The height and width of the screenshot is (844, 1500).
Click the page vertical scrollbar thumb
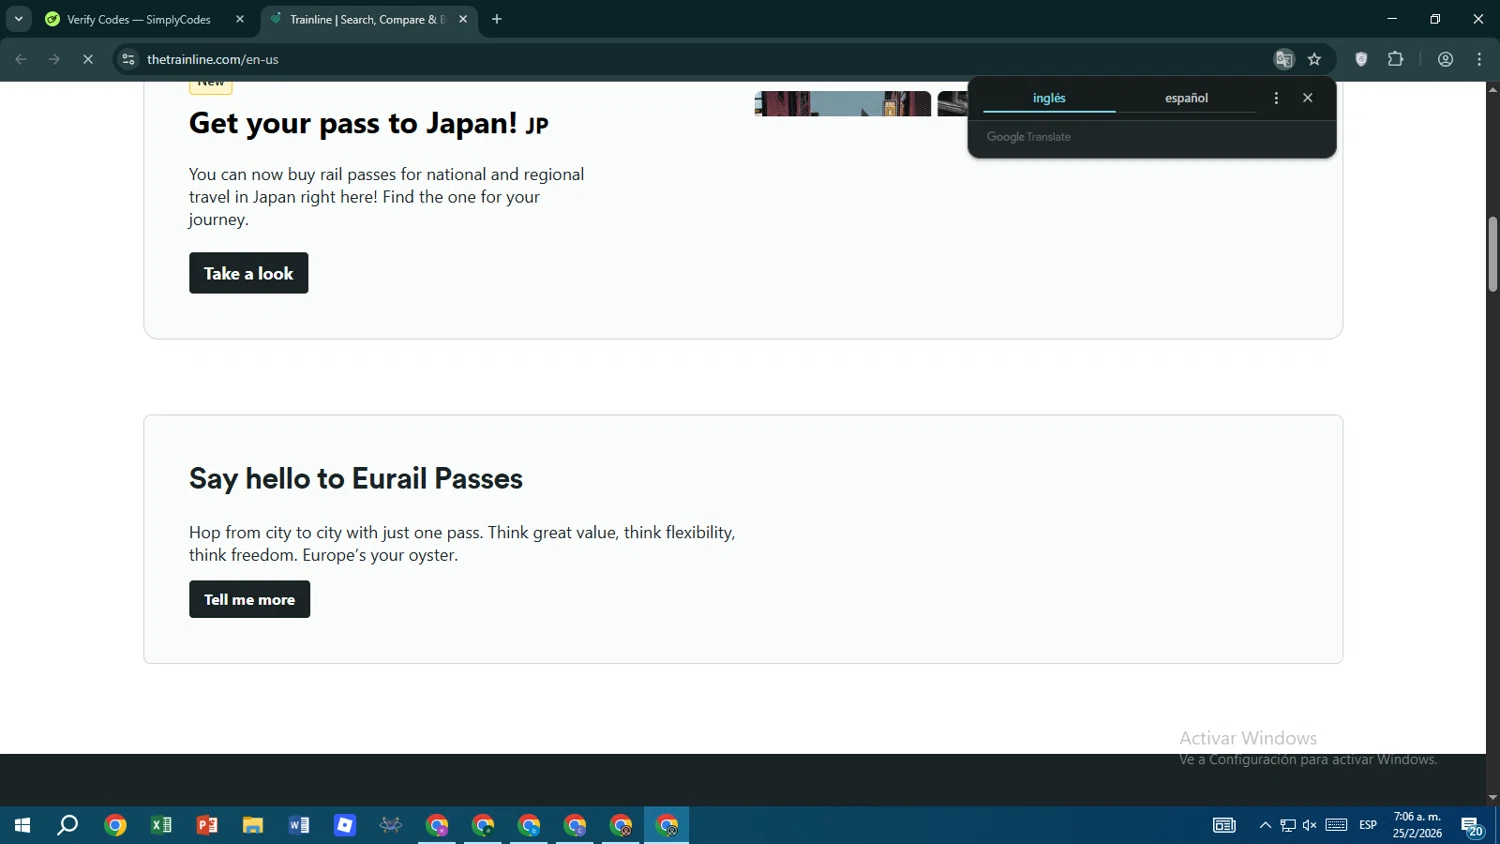(x=1492, y=254)
